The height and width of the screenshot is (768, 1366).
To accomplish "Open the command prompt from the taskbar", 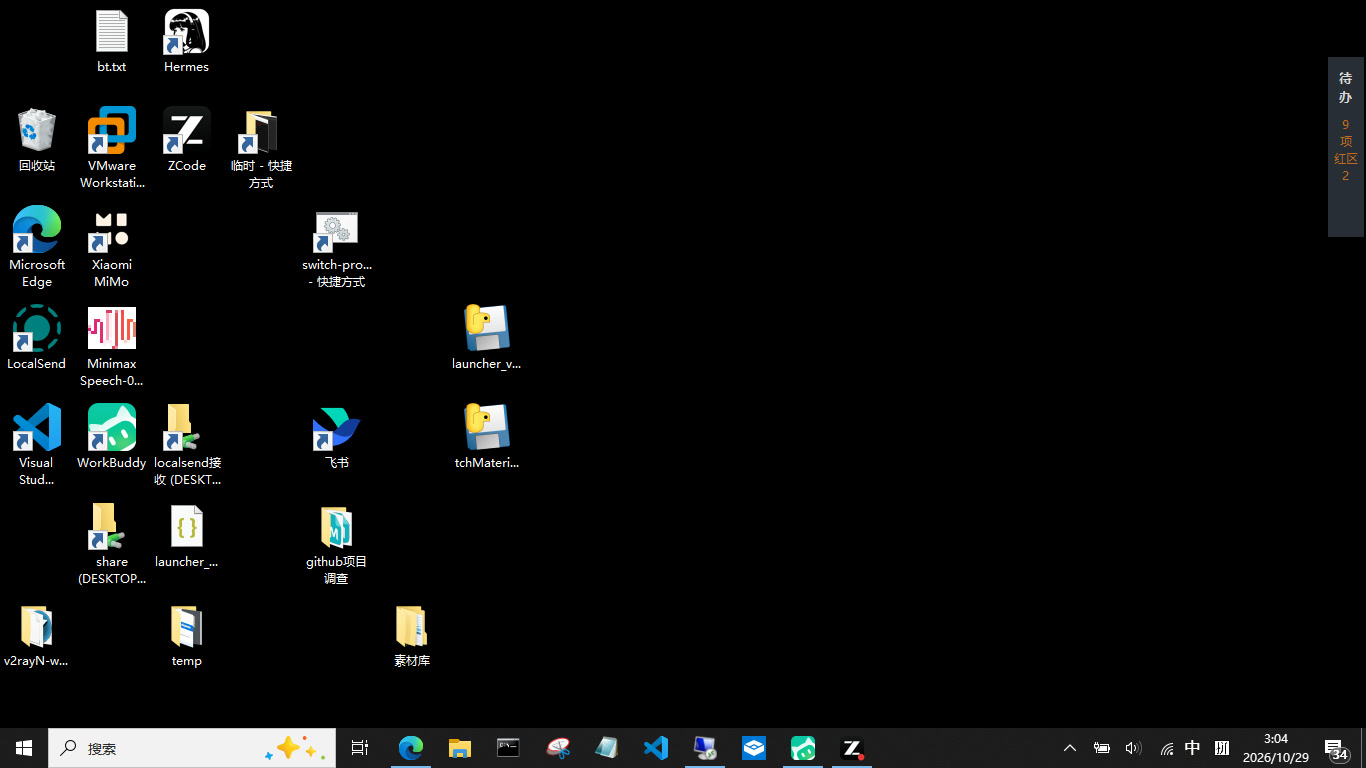I will pyautogui.click(x=509, y=748).
